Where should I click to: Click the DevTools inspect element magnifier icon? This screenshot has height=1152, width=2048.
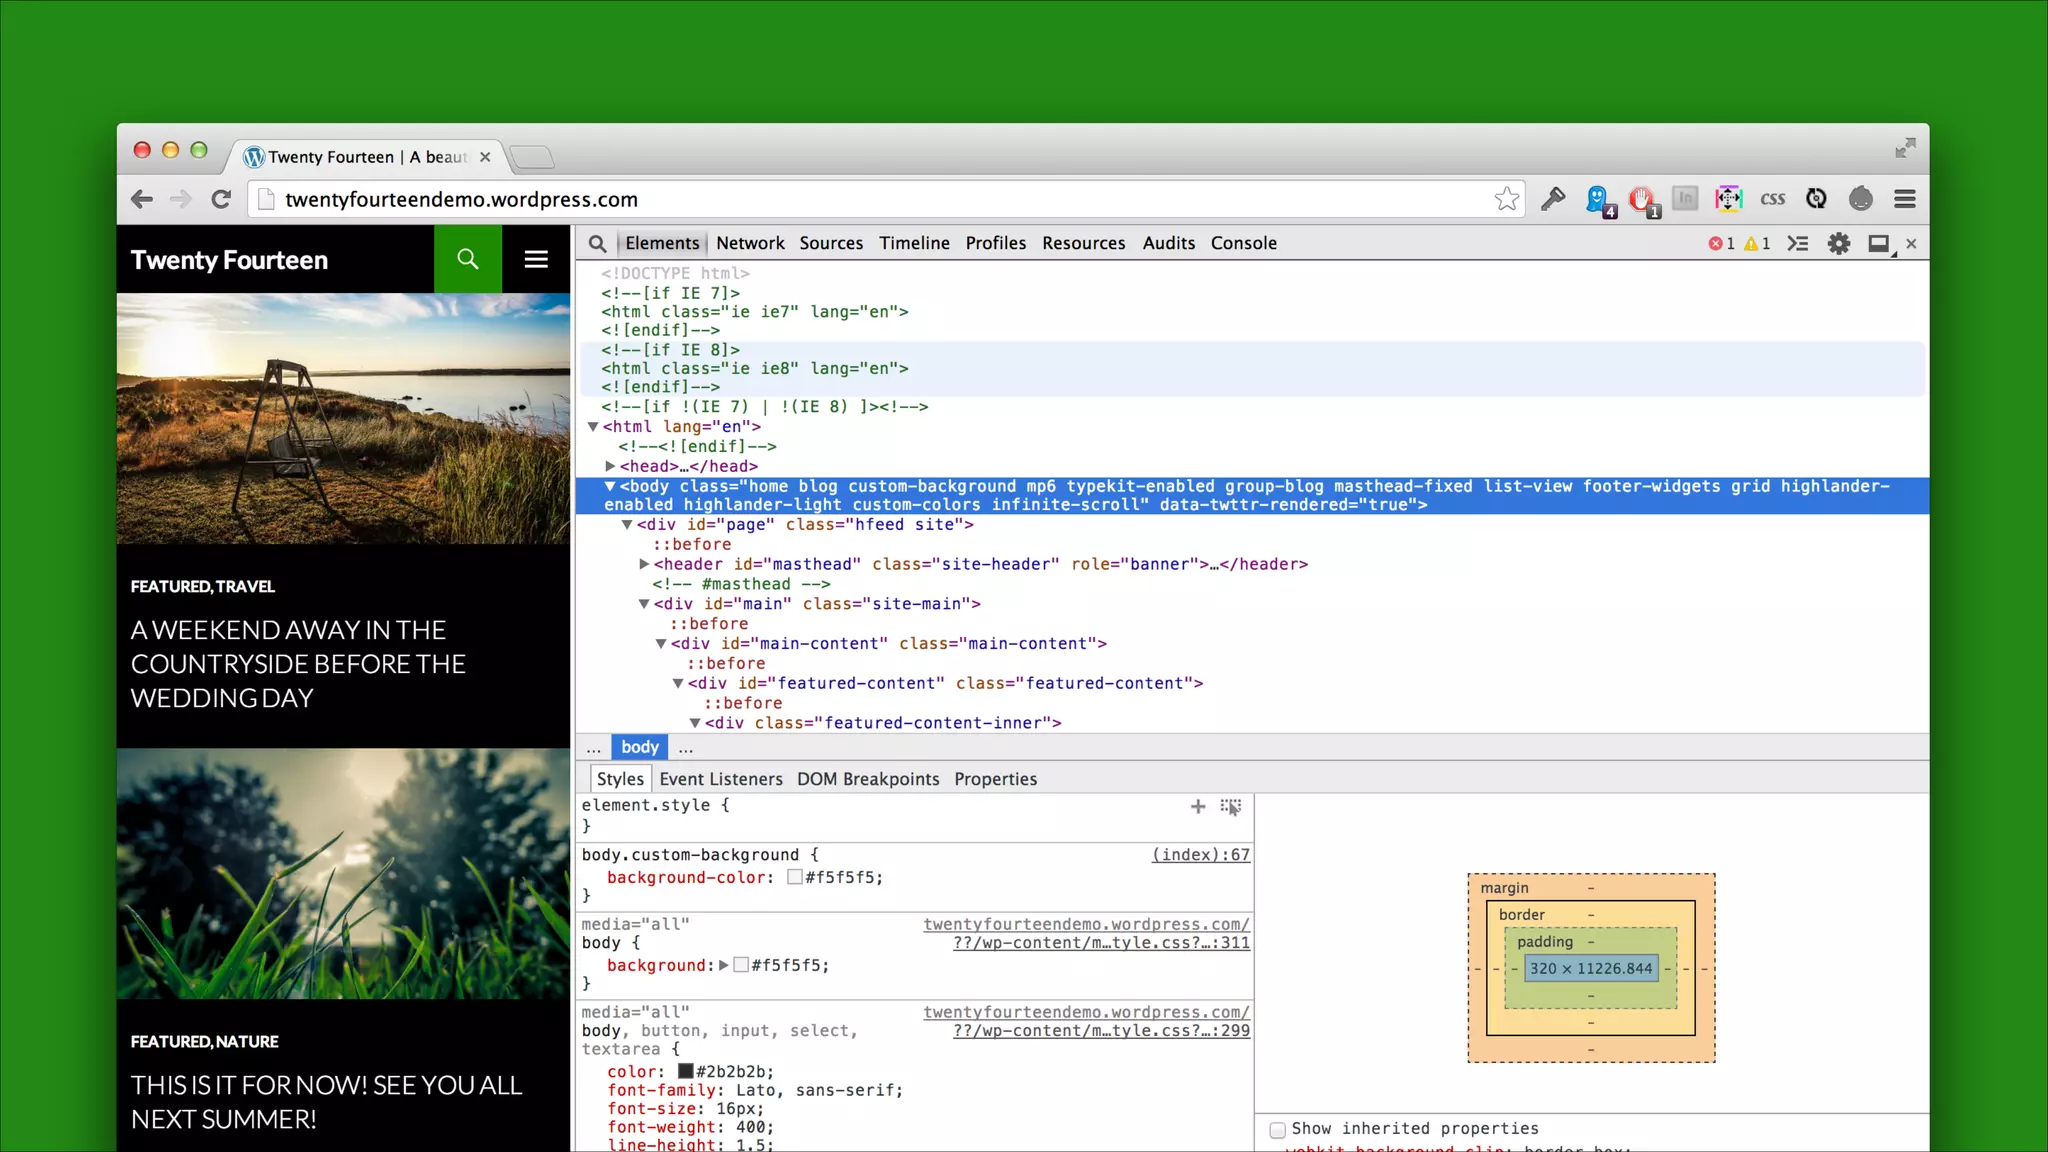click(597, 243)
